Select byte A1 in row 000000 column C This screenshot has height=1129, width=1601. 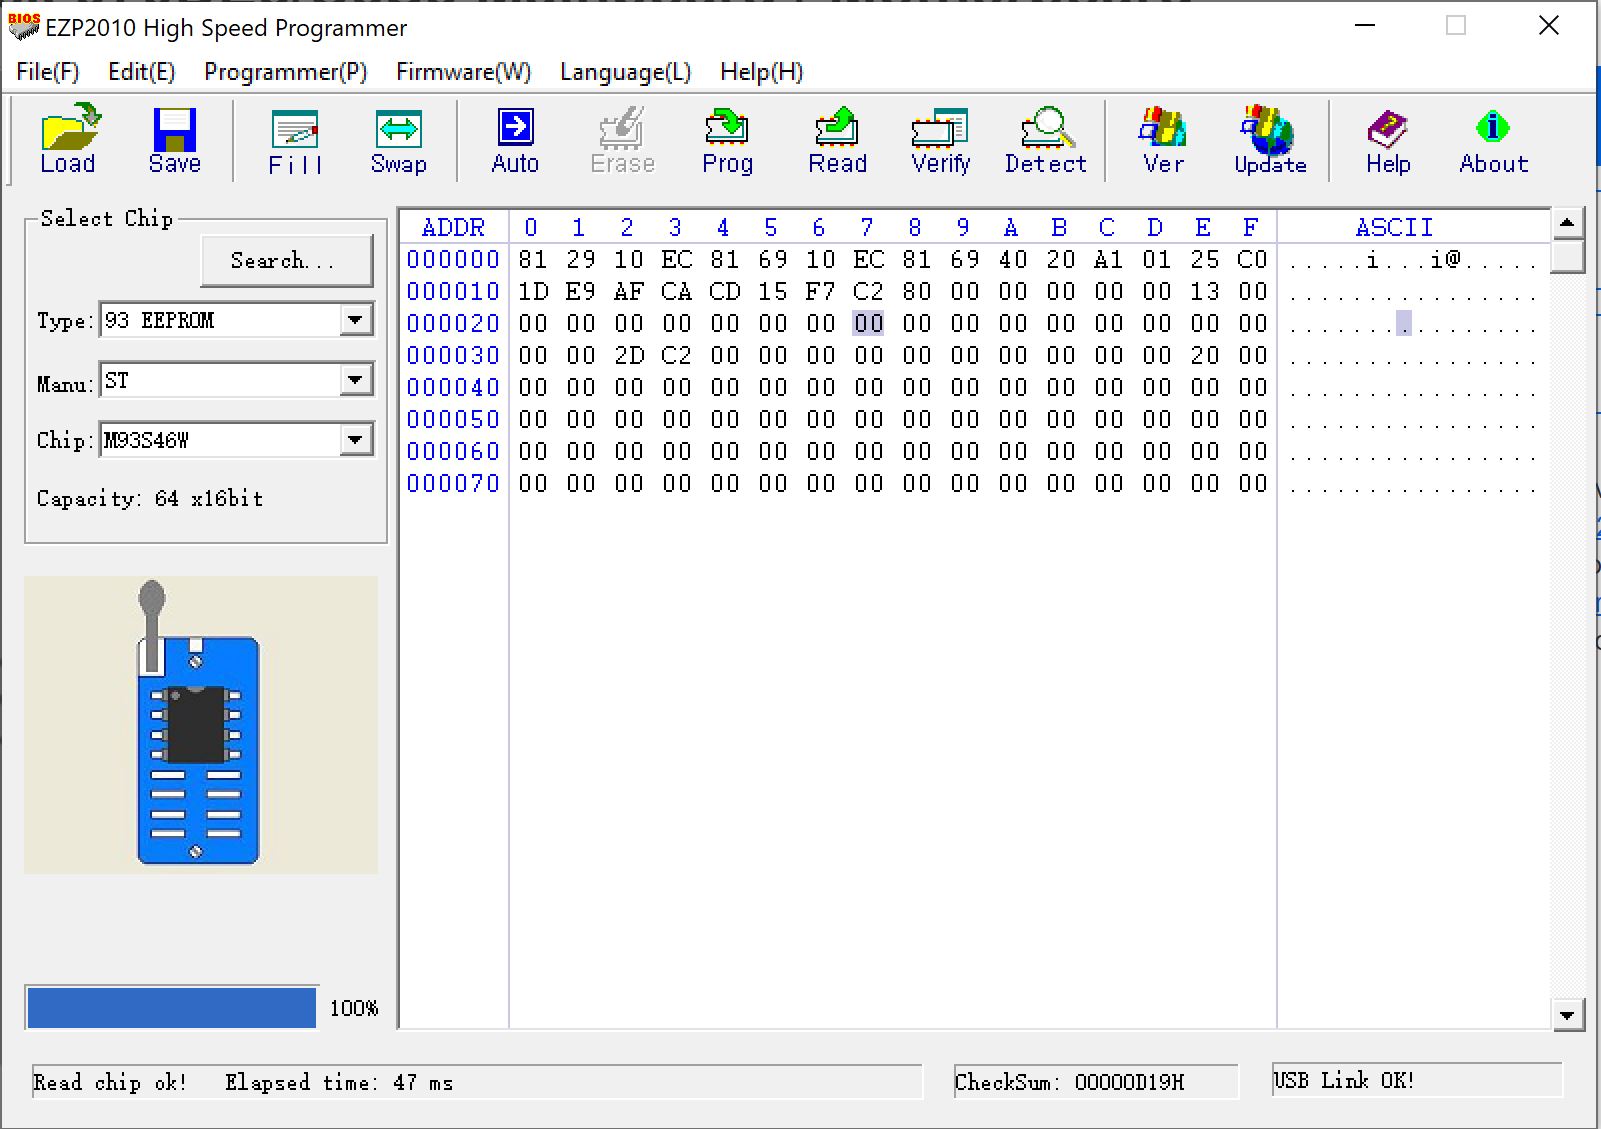pyautogui.click(x=1108, y=259)
